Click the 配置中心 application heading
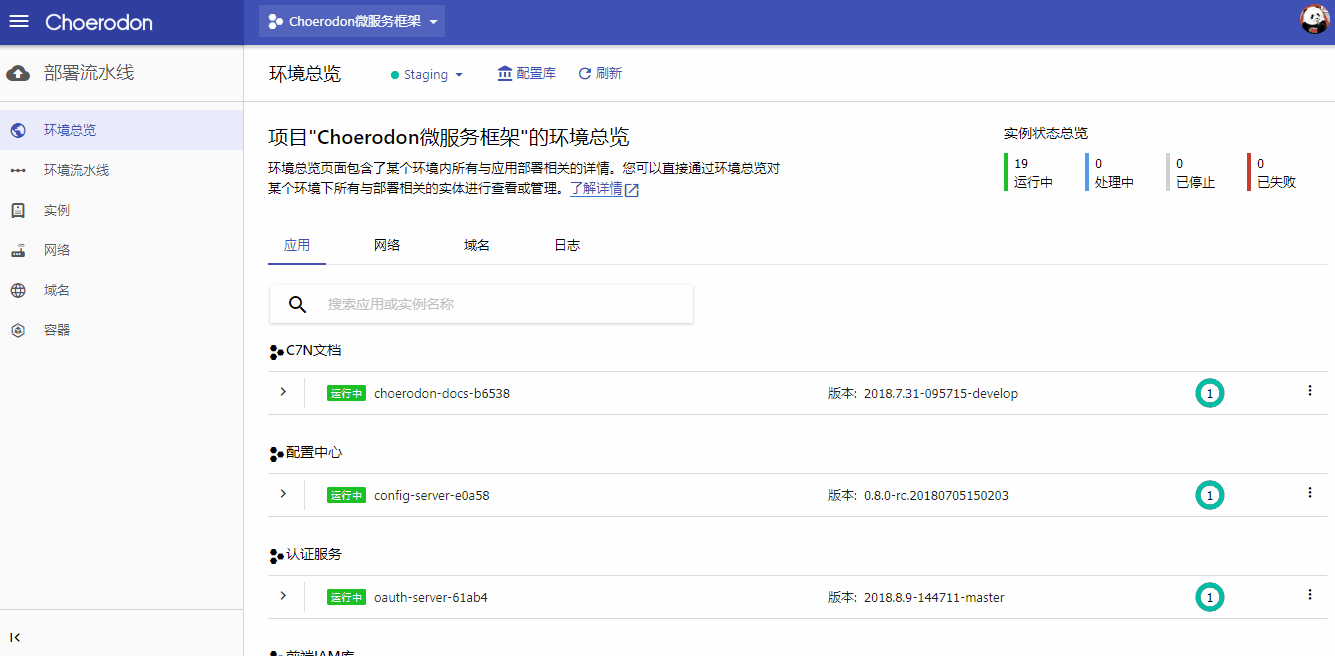1335x656 pixels. (314, 453)
